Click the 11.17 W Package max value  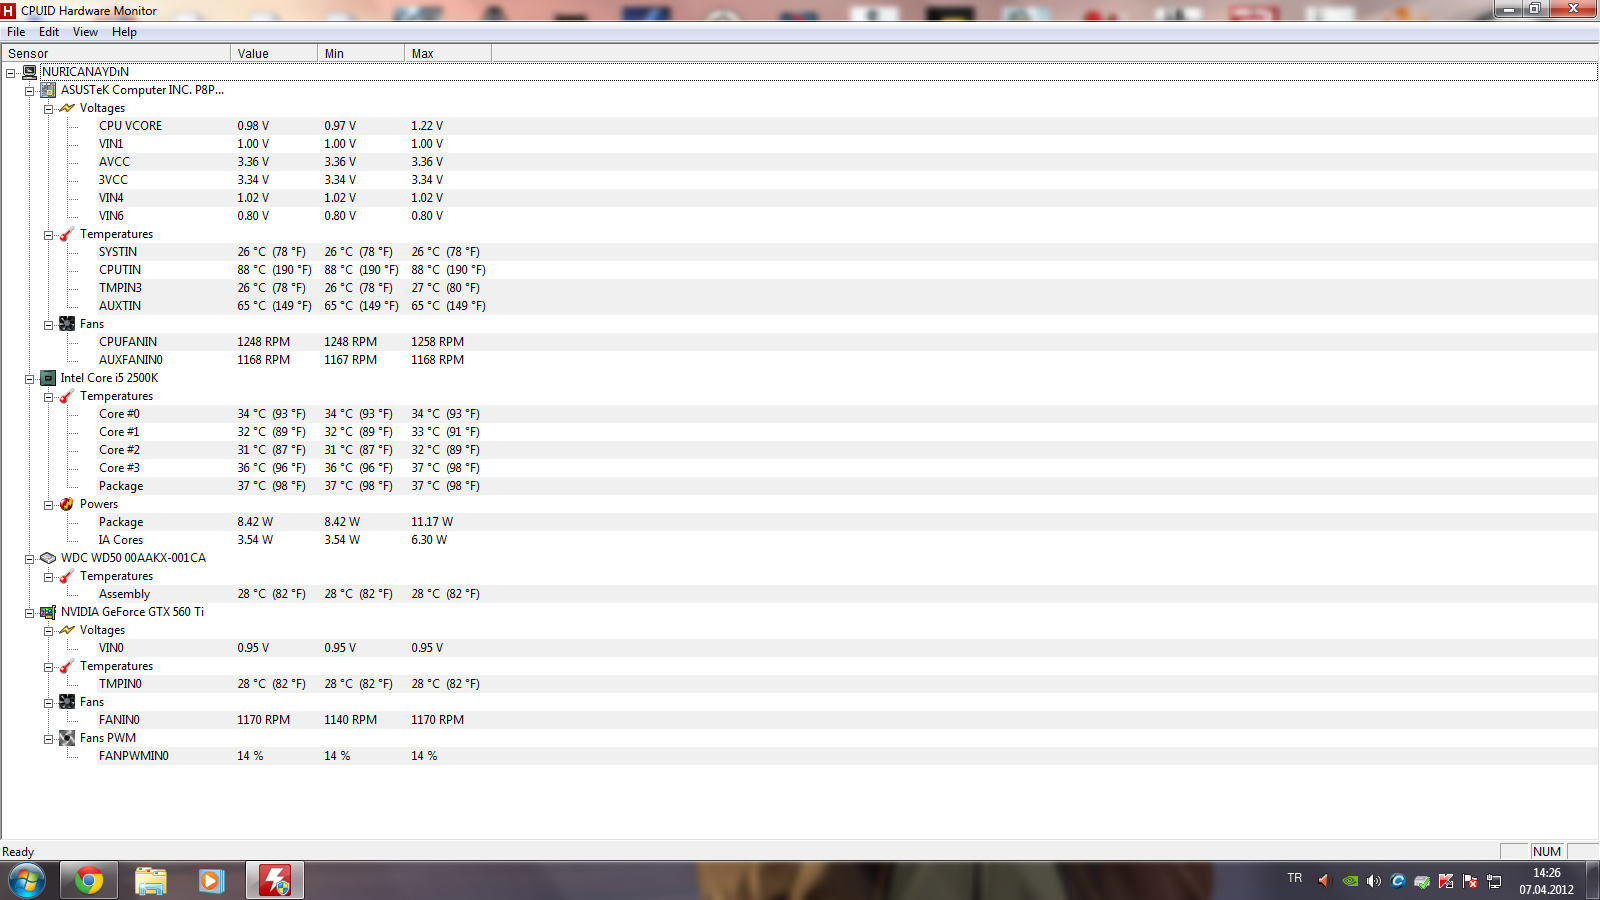[x=432, y=522]
